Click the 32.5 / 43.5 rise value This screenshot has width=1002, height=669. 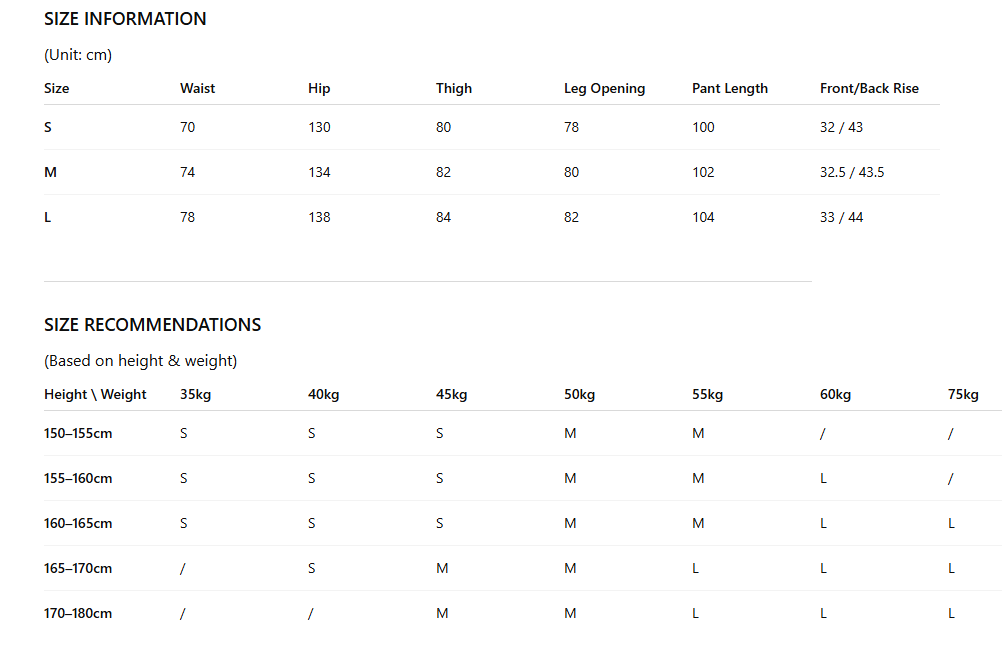852,172
